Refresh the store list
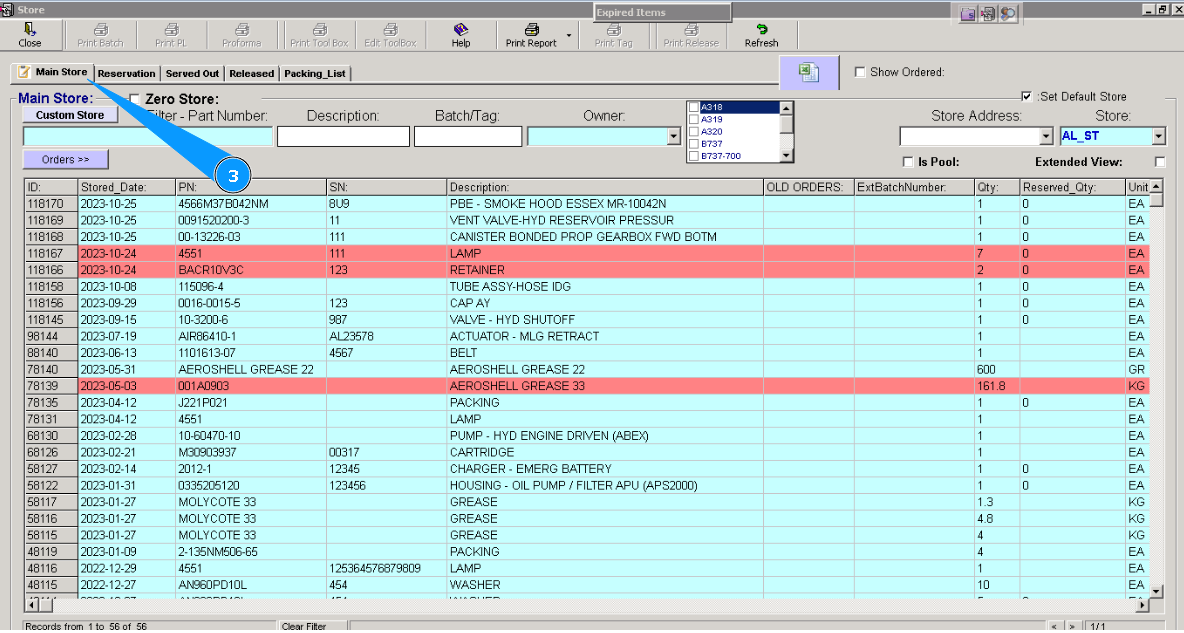 761,36
